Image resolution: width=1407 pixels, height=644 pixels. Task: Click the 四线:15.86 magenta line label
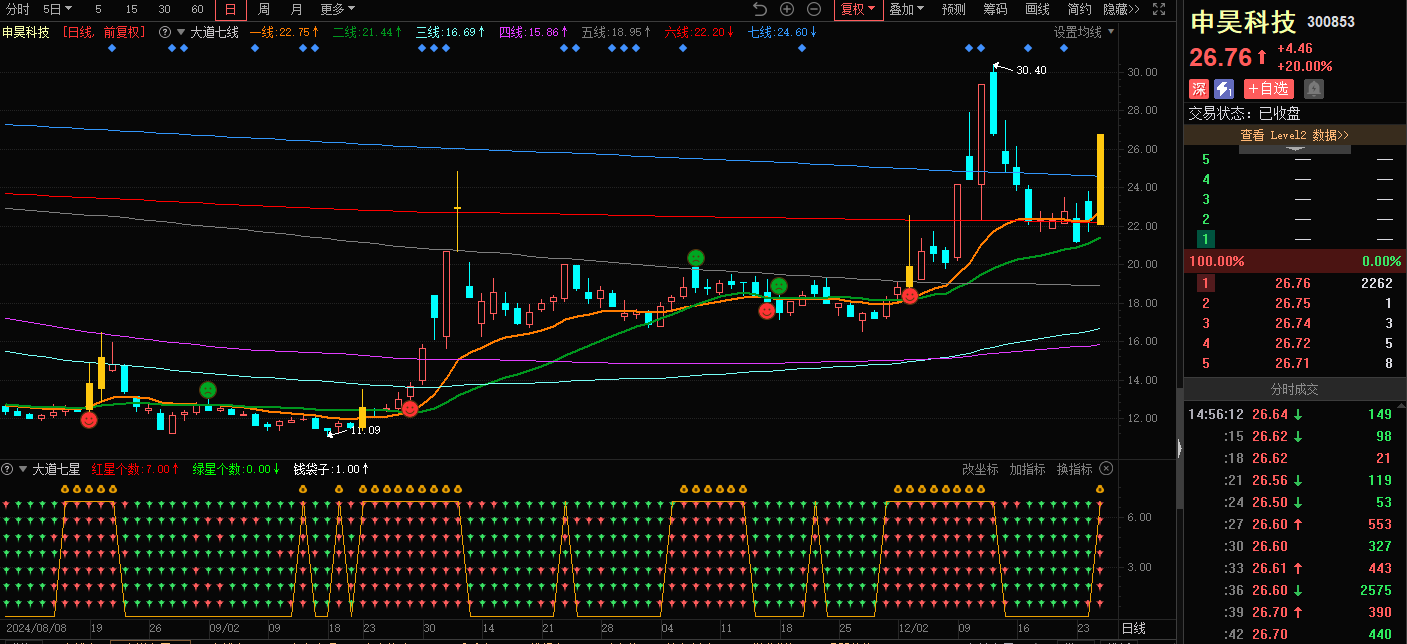click(533, 32)
